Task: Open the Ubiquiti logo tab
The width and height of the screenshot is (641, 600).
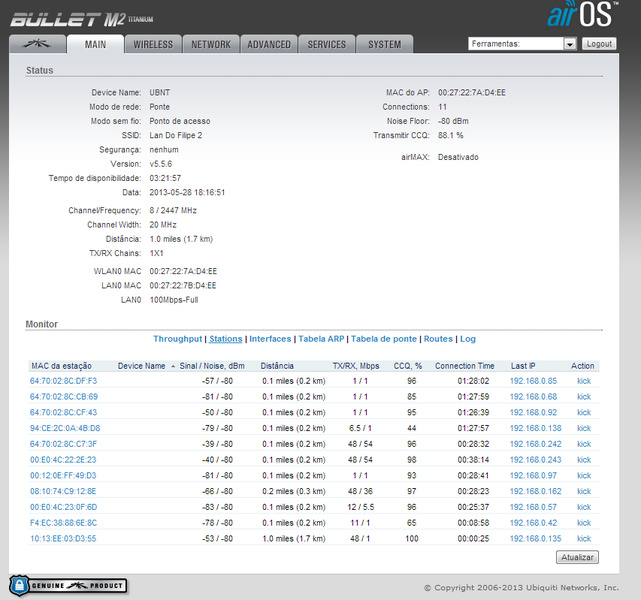Action: click(37, 44)
